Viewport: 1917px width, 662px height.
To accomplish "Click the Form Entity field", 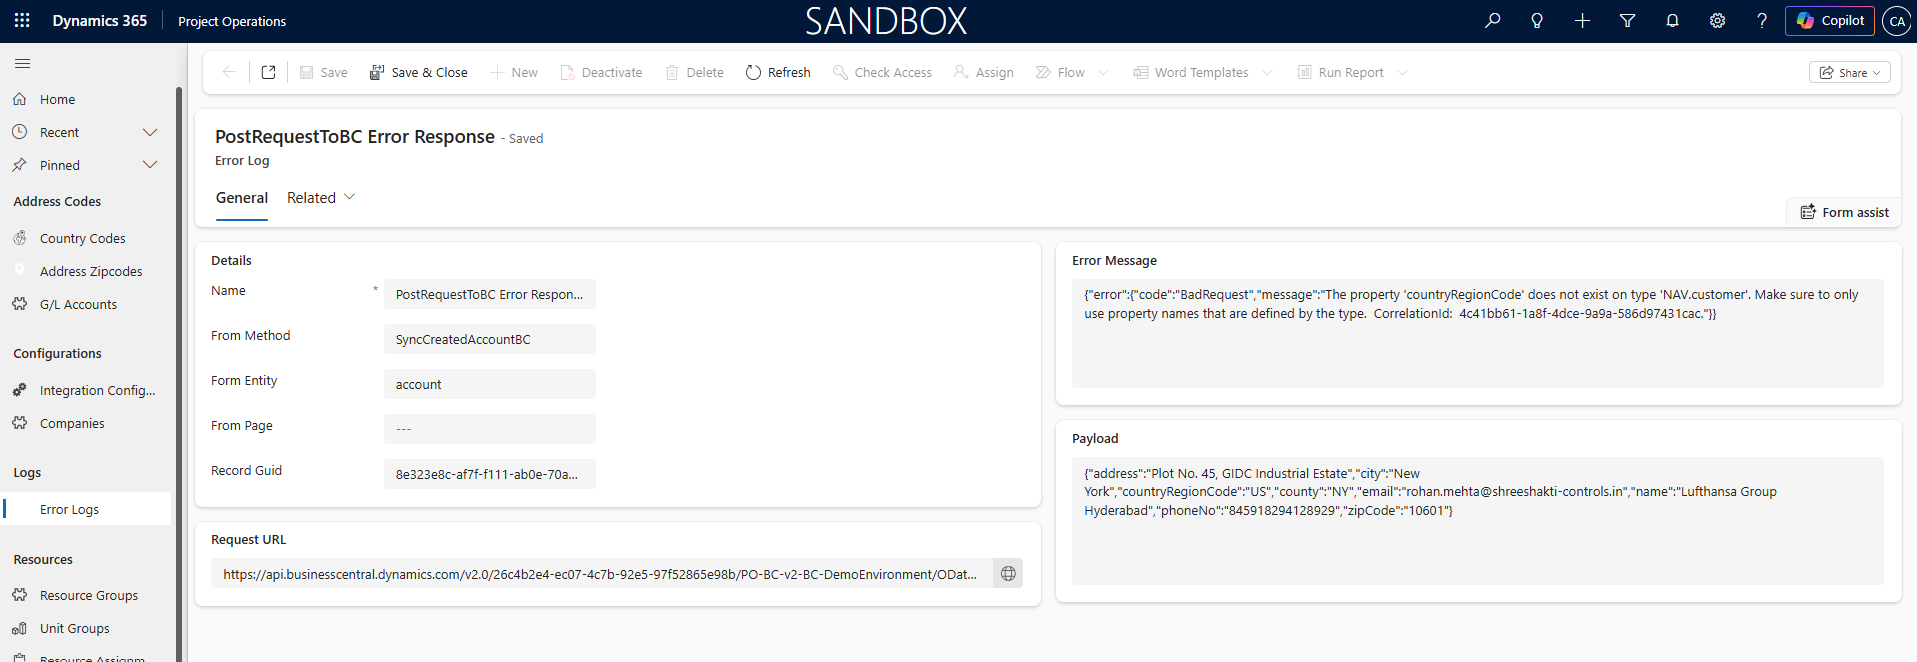I will pyautogui.click(x=489, y=384).
